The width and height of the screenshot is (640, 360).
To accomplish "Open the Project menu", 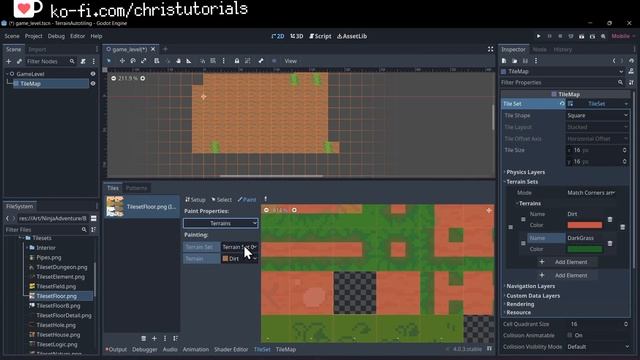I will pos(33,36).
